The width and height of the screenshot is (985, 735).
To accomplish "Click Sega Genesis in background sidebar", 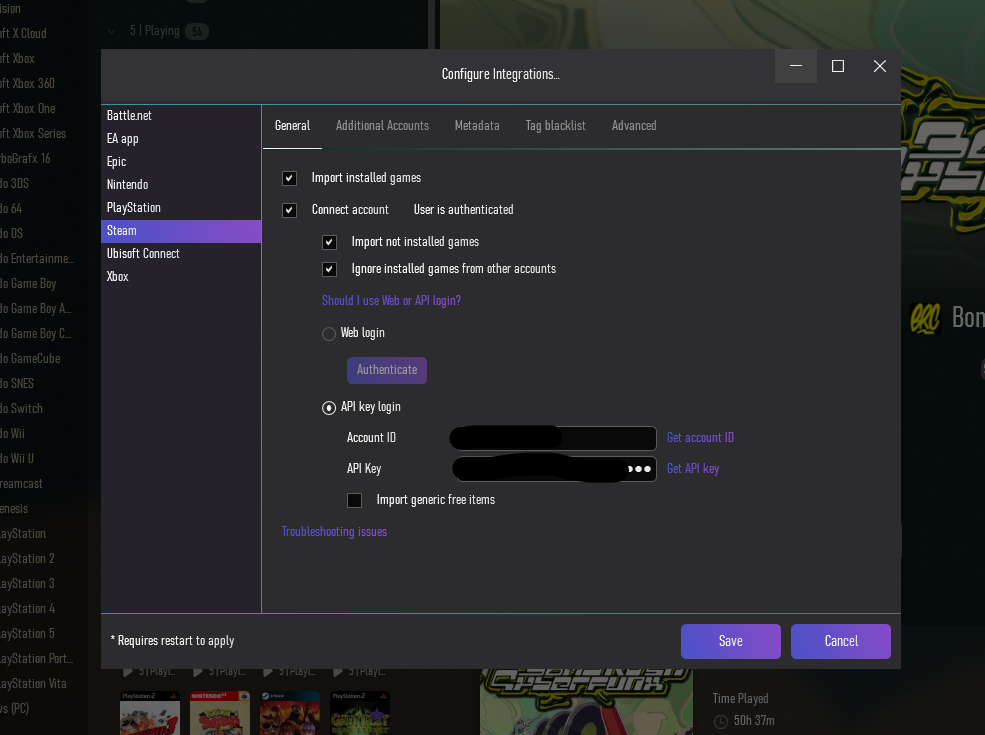I will tap(14, 509).
